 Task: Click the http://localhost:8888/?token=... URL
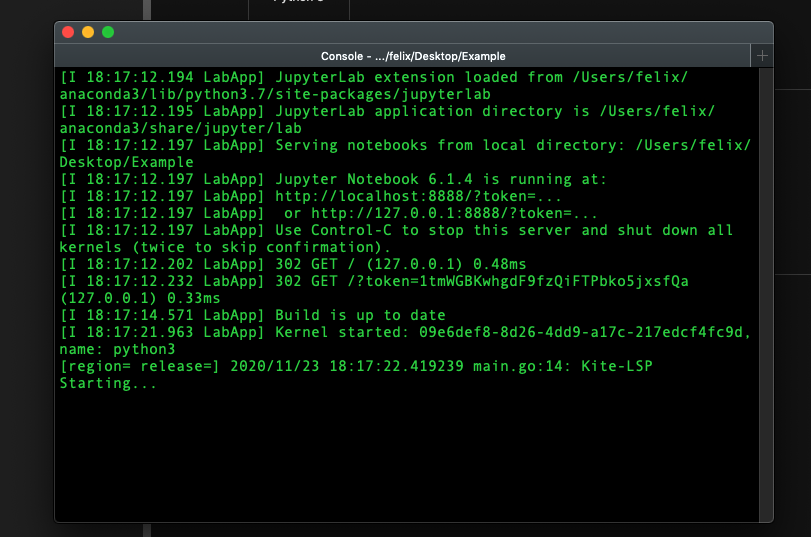pyautogui.click(x=418, y=197)
